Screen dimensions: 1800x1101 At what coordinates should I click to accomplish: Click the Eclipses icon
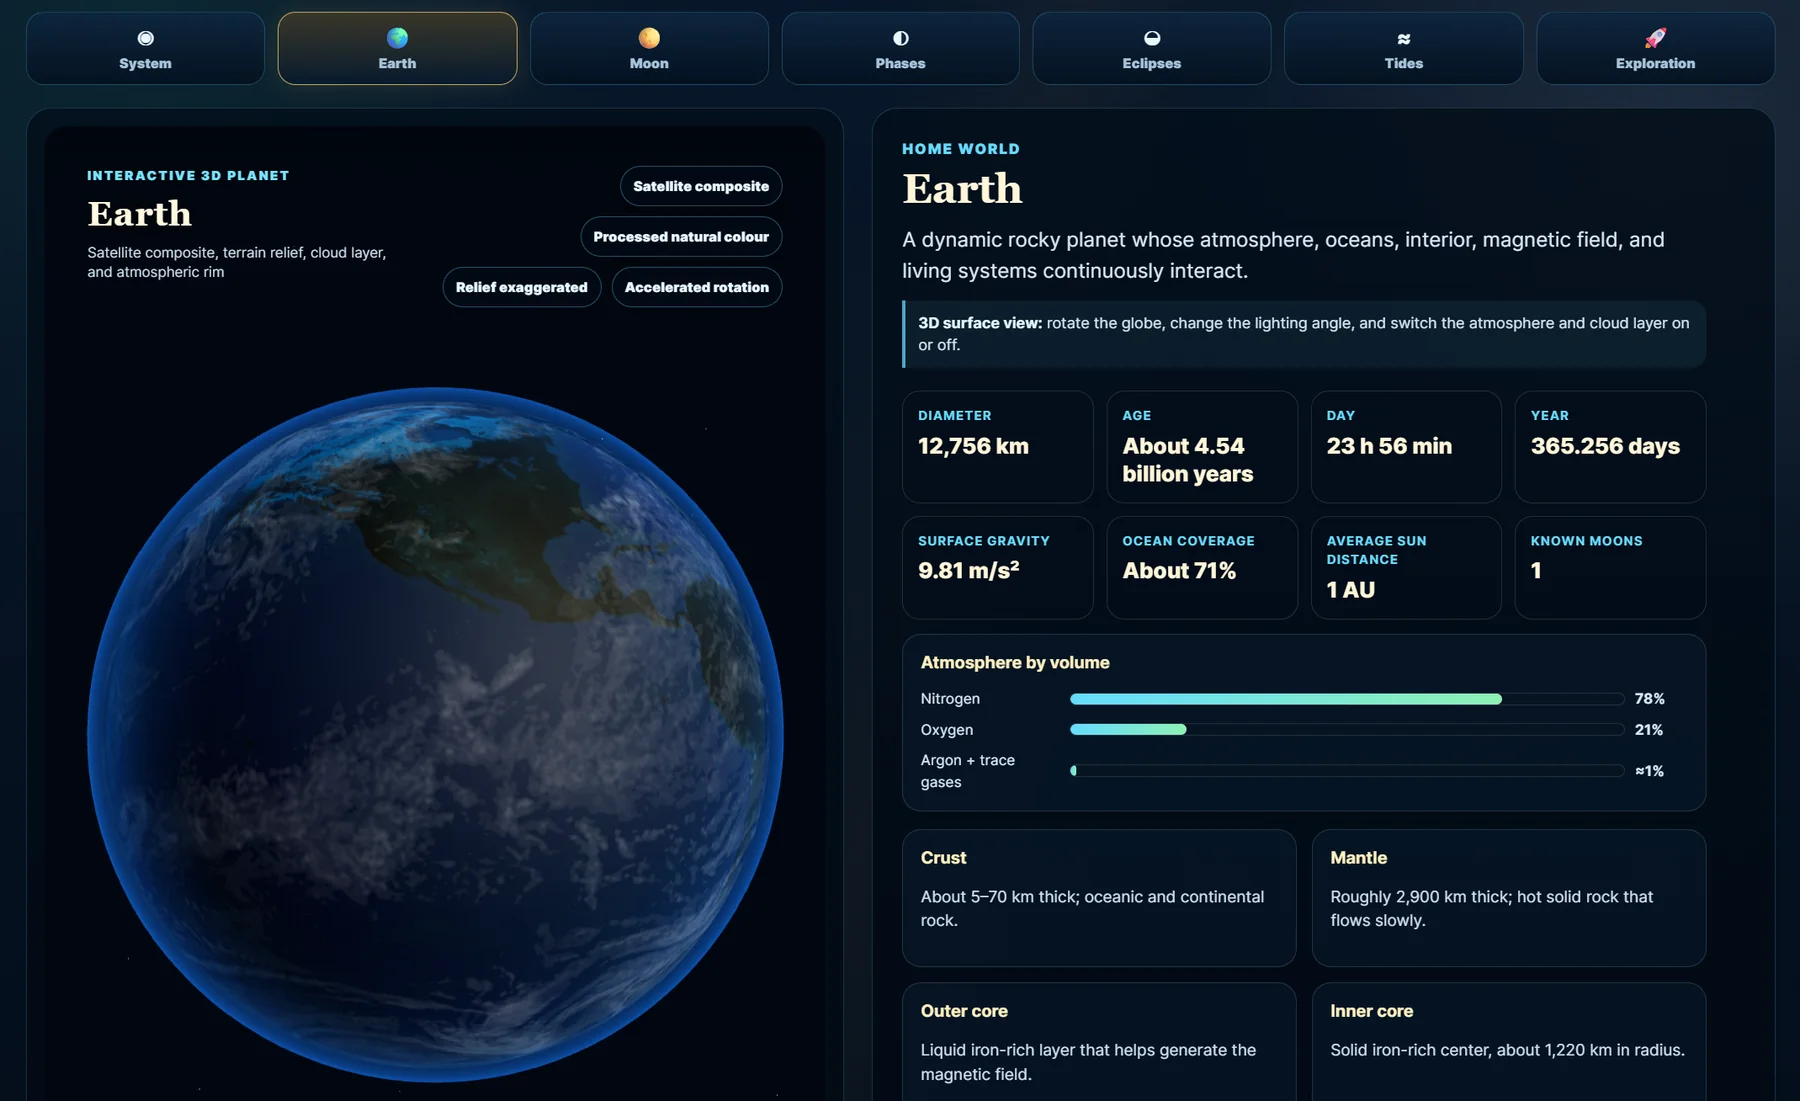pos(1152,38)
